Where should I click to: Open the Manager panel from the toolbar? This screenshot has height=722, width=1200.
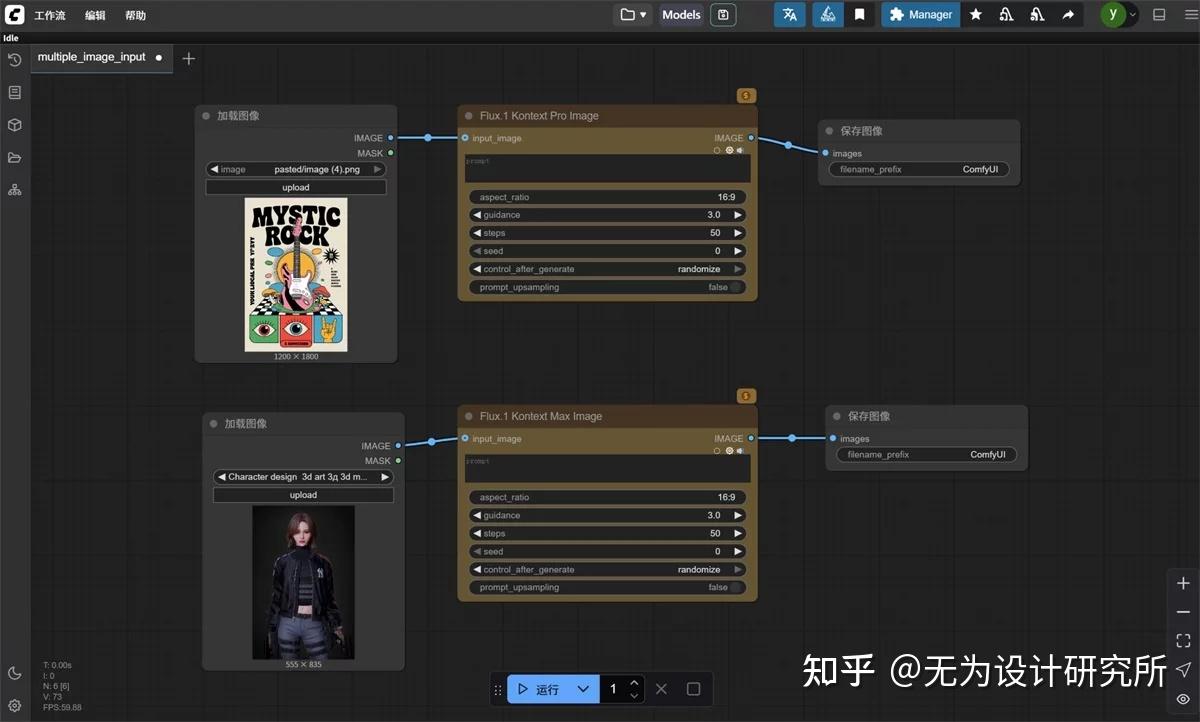(x=919, y=14)
